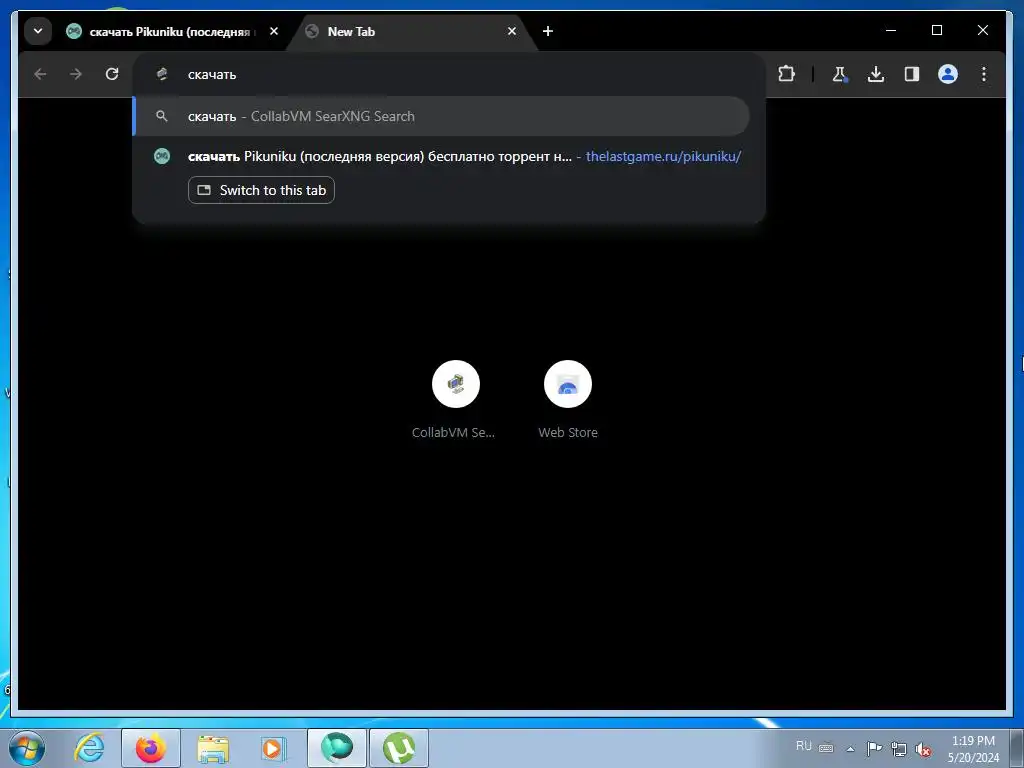Open the Chrome Labs flask icon
The width and height of the screenshot is (1024, 768).
(x=840, y=74)
